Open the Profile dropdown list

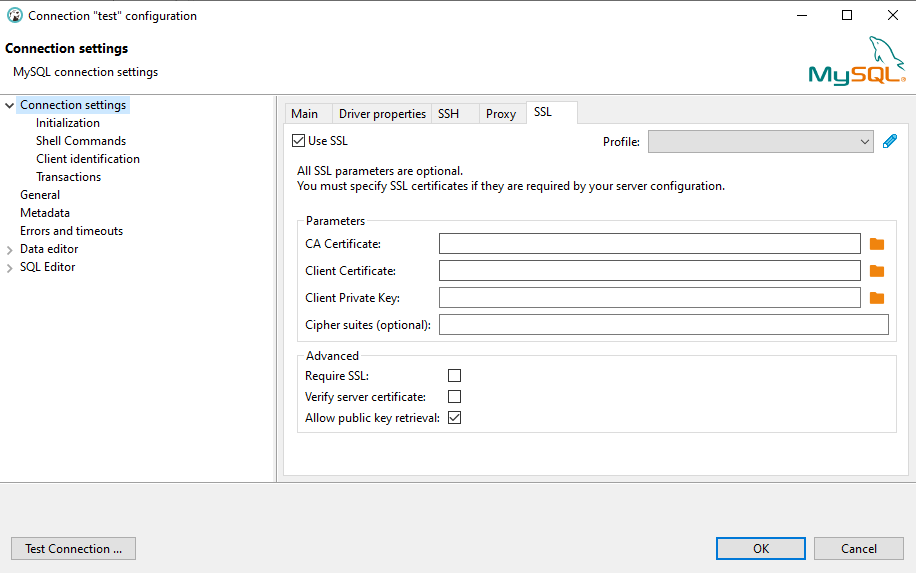pos(761,142)
